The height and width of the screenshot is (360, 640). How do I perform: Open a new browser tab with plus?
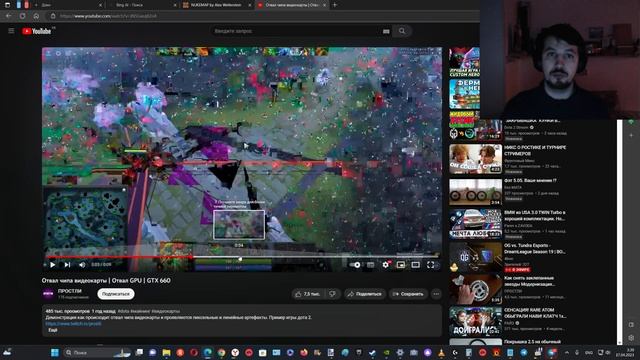pyautogui.click(x=335, y=5)
